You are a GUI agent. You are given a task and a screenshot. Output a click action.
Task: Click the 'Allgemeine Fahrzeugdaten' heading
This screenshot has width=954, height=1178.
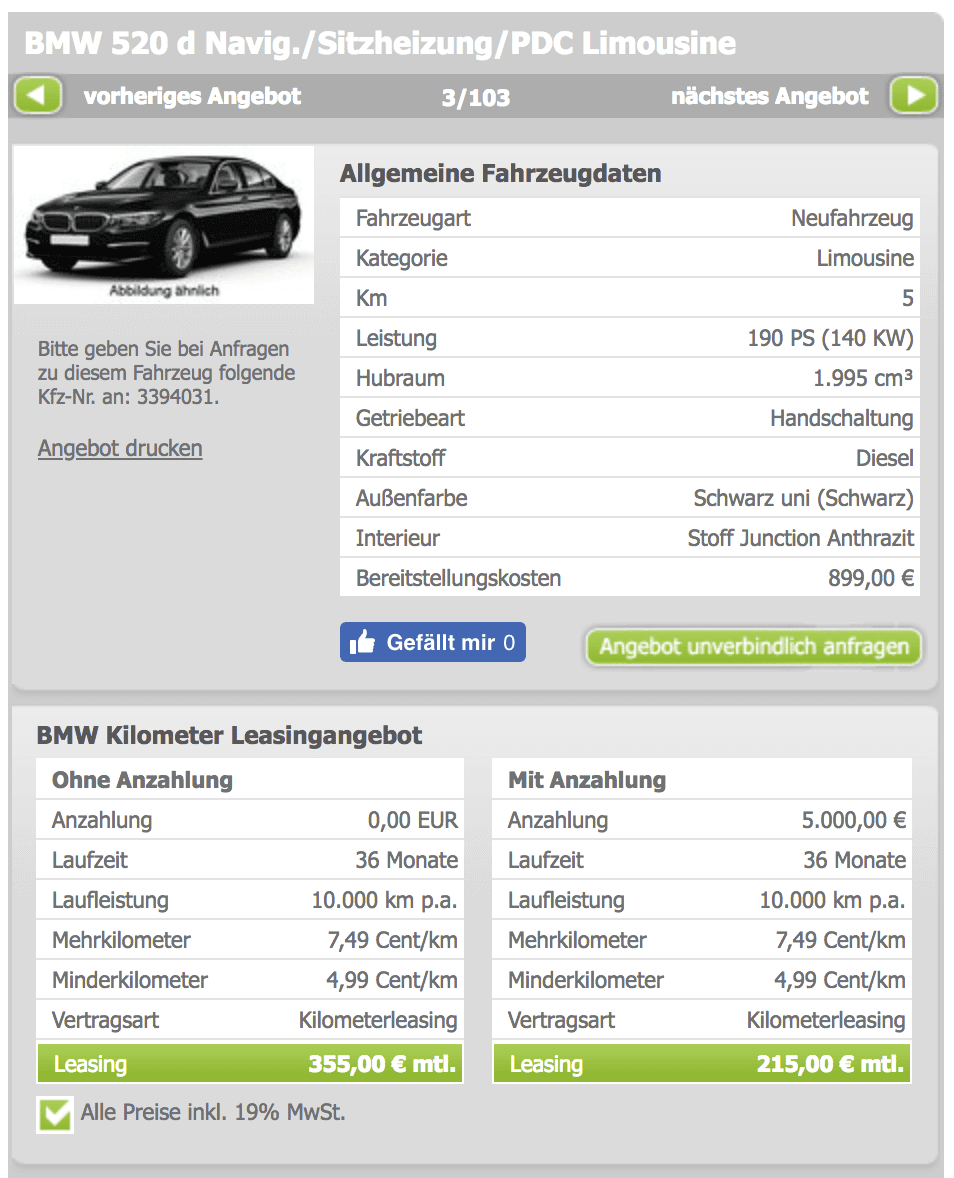click(x=500, y=174)
